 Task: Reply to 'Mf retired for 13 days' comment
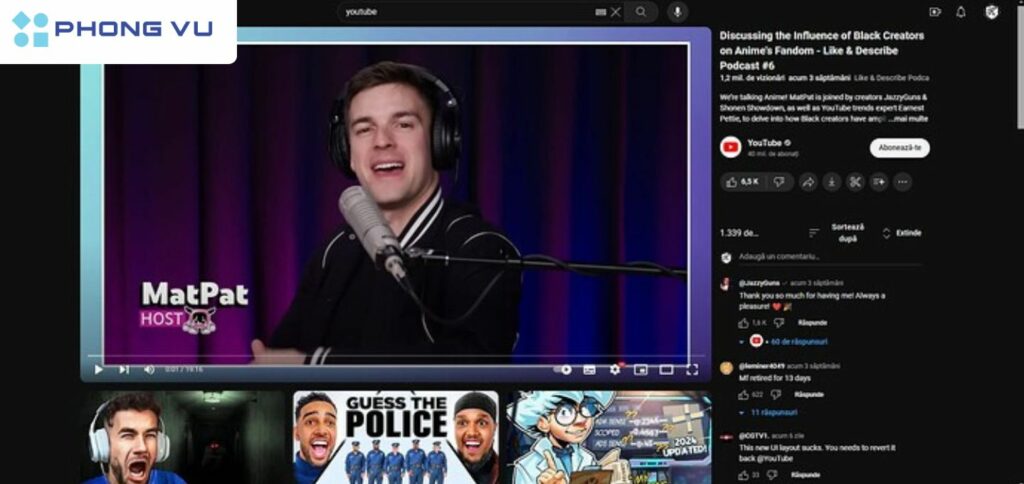tap(808, 395)
